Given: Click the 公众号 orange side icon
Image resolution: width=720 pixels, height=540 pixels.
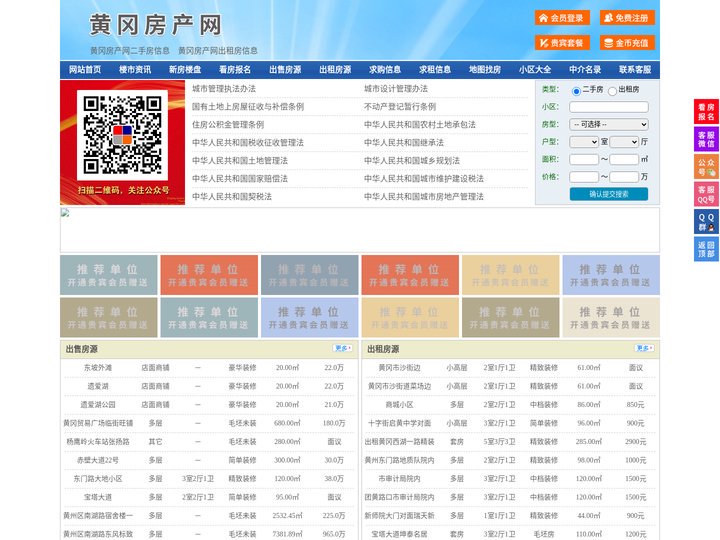Looking at the screenshot, I should click(706, 167).
